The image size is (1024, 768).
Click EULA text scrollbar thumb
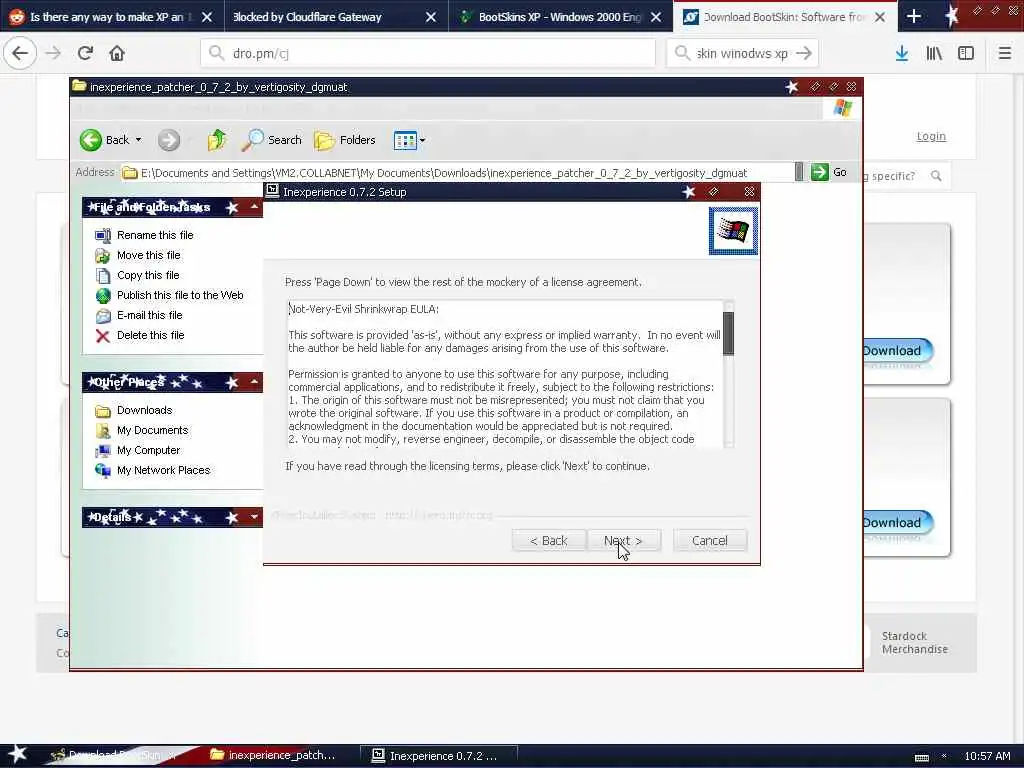[x=728, y=334]
